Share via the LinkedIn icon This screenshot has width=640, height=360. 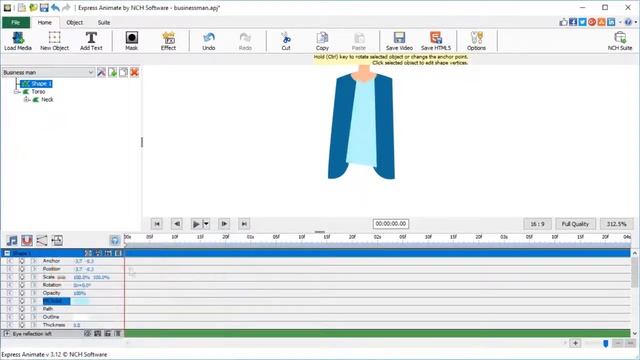[x=611, y=22]
